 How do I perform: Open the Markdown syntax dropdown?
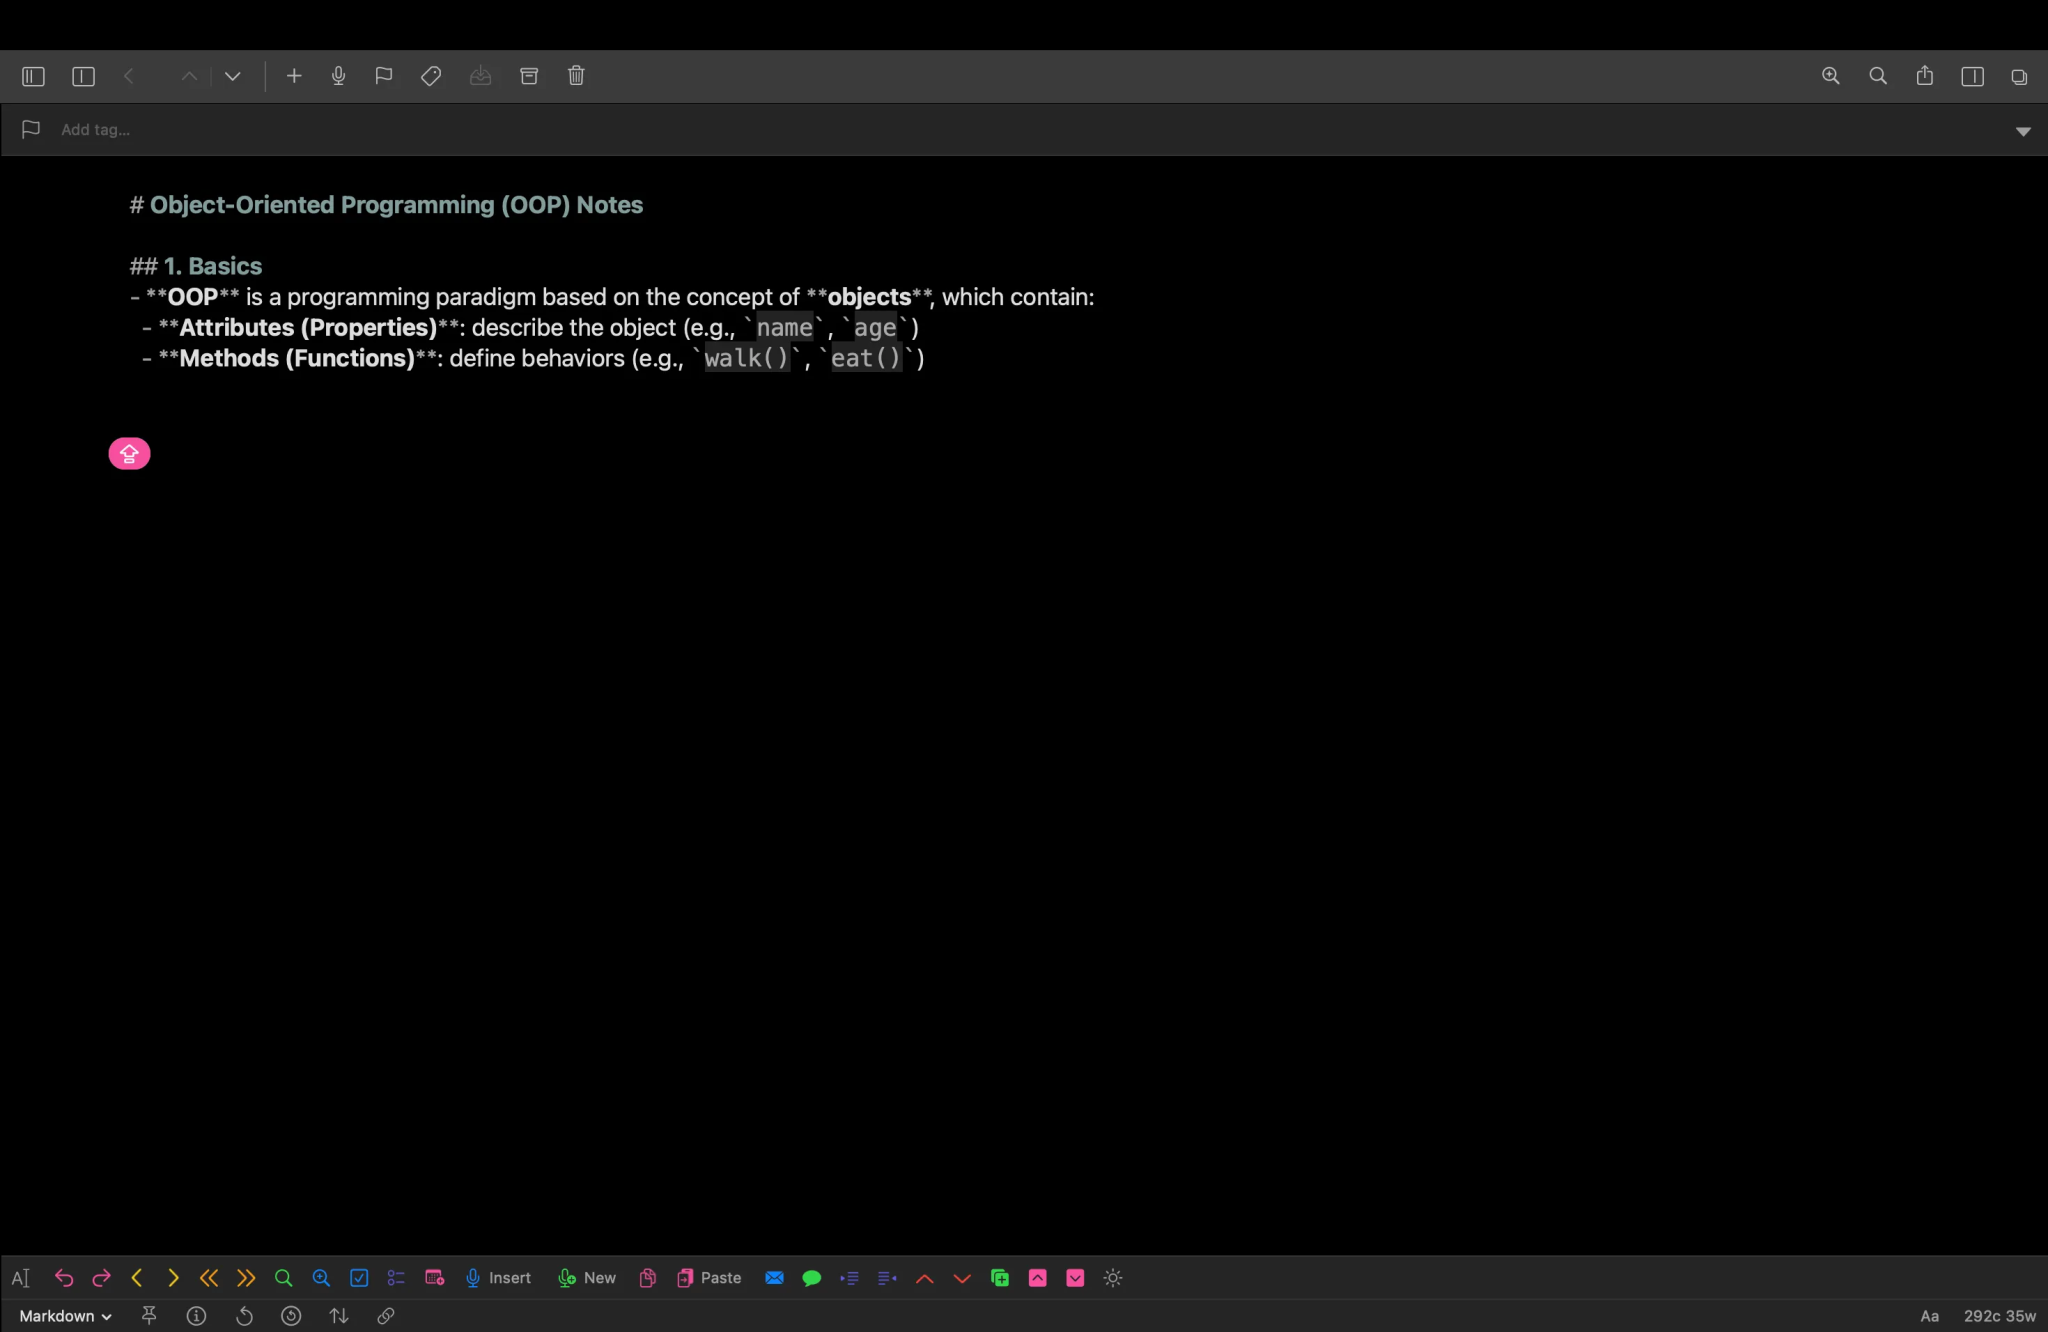(63, 1316)
